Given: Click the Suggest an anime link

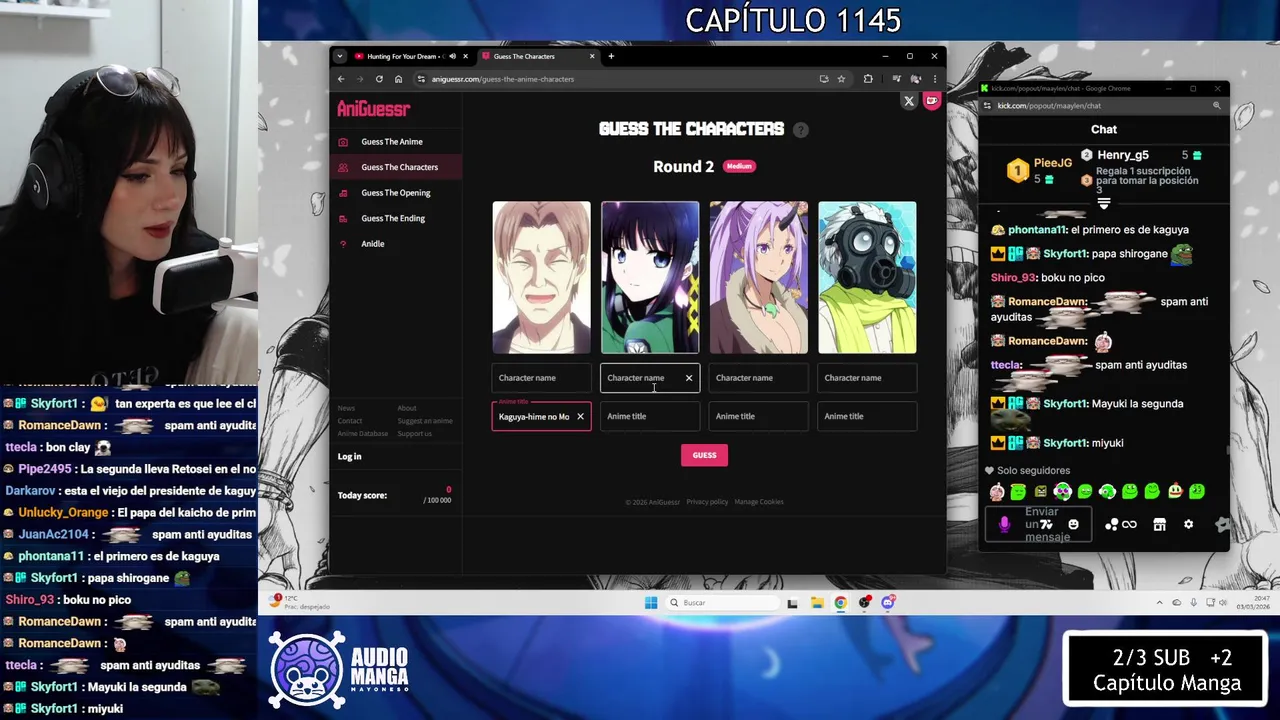Looking at the screenshot, I should pos(425,421).
